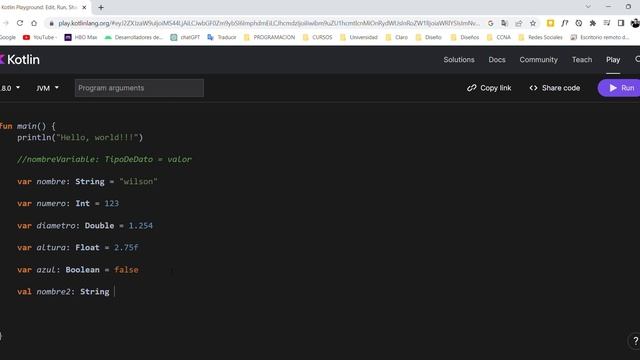Viewport: 640px width, 360px height.
Task: Open the tab search chevron
Action: pos(588,7)
